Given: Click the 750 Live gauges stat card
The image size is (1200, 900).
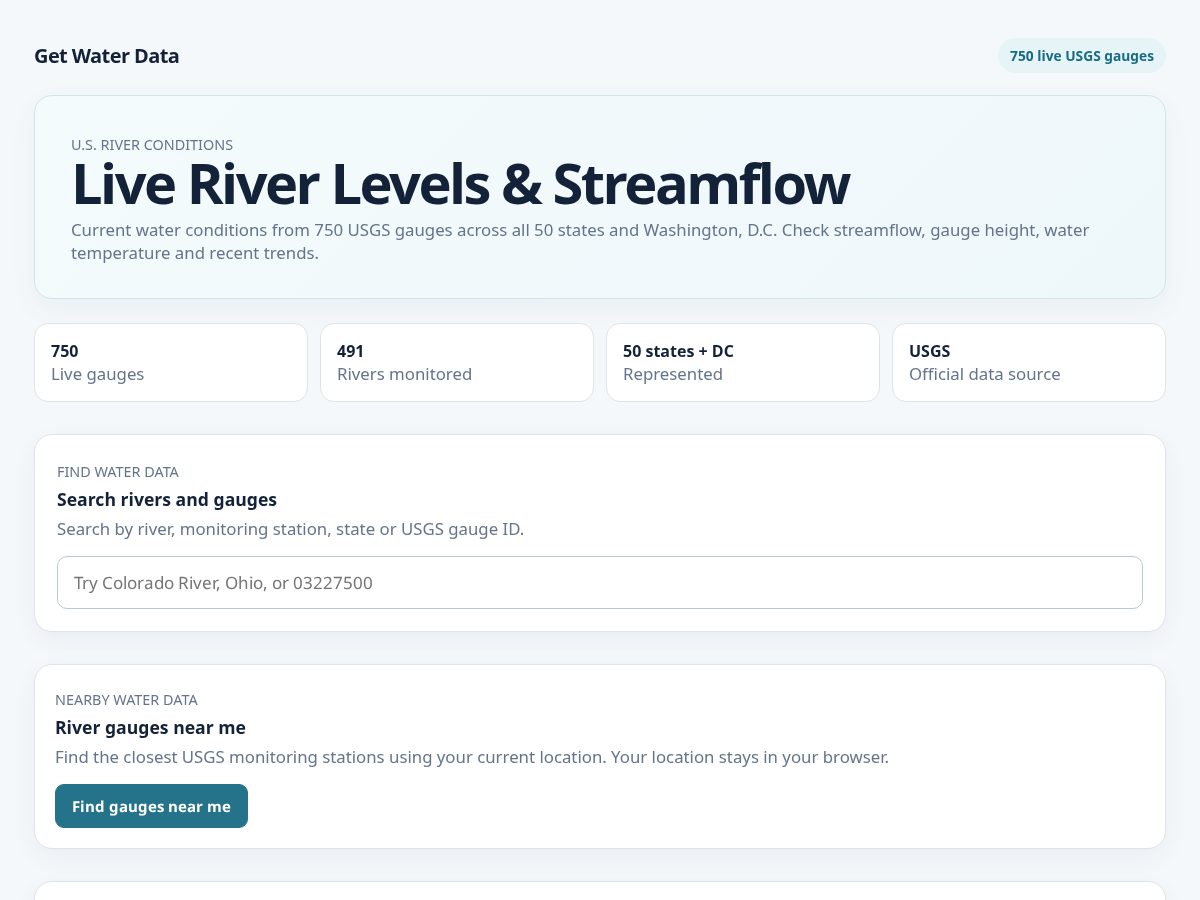Looking at the screenshot, I should [171, 362].
